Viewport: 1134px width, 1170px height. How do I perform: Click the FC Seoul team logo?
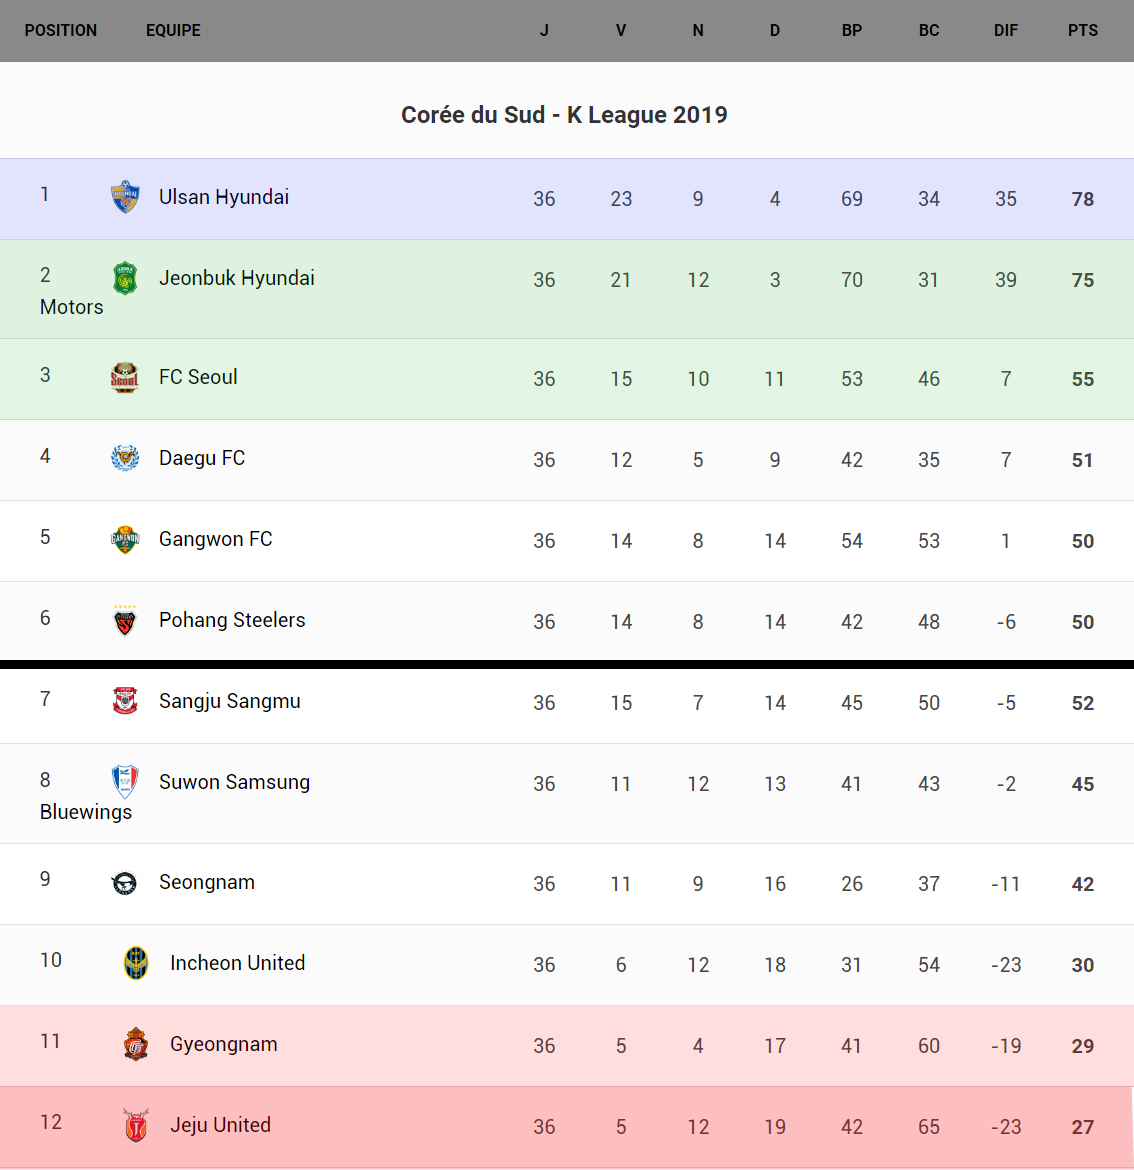125,377
